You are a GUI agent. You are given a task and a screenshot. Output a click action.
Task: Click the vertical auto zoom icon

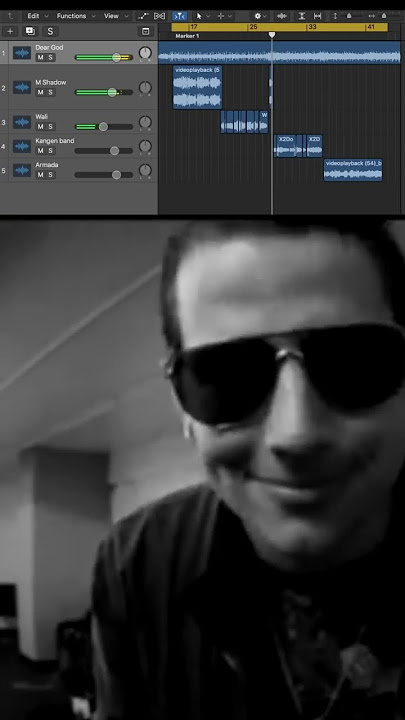pos(302,16)
